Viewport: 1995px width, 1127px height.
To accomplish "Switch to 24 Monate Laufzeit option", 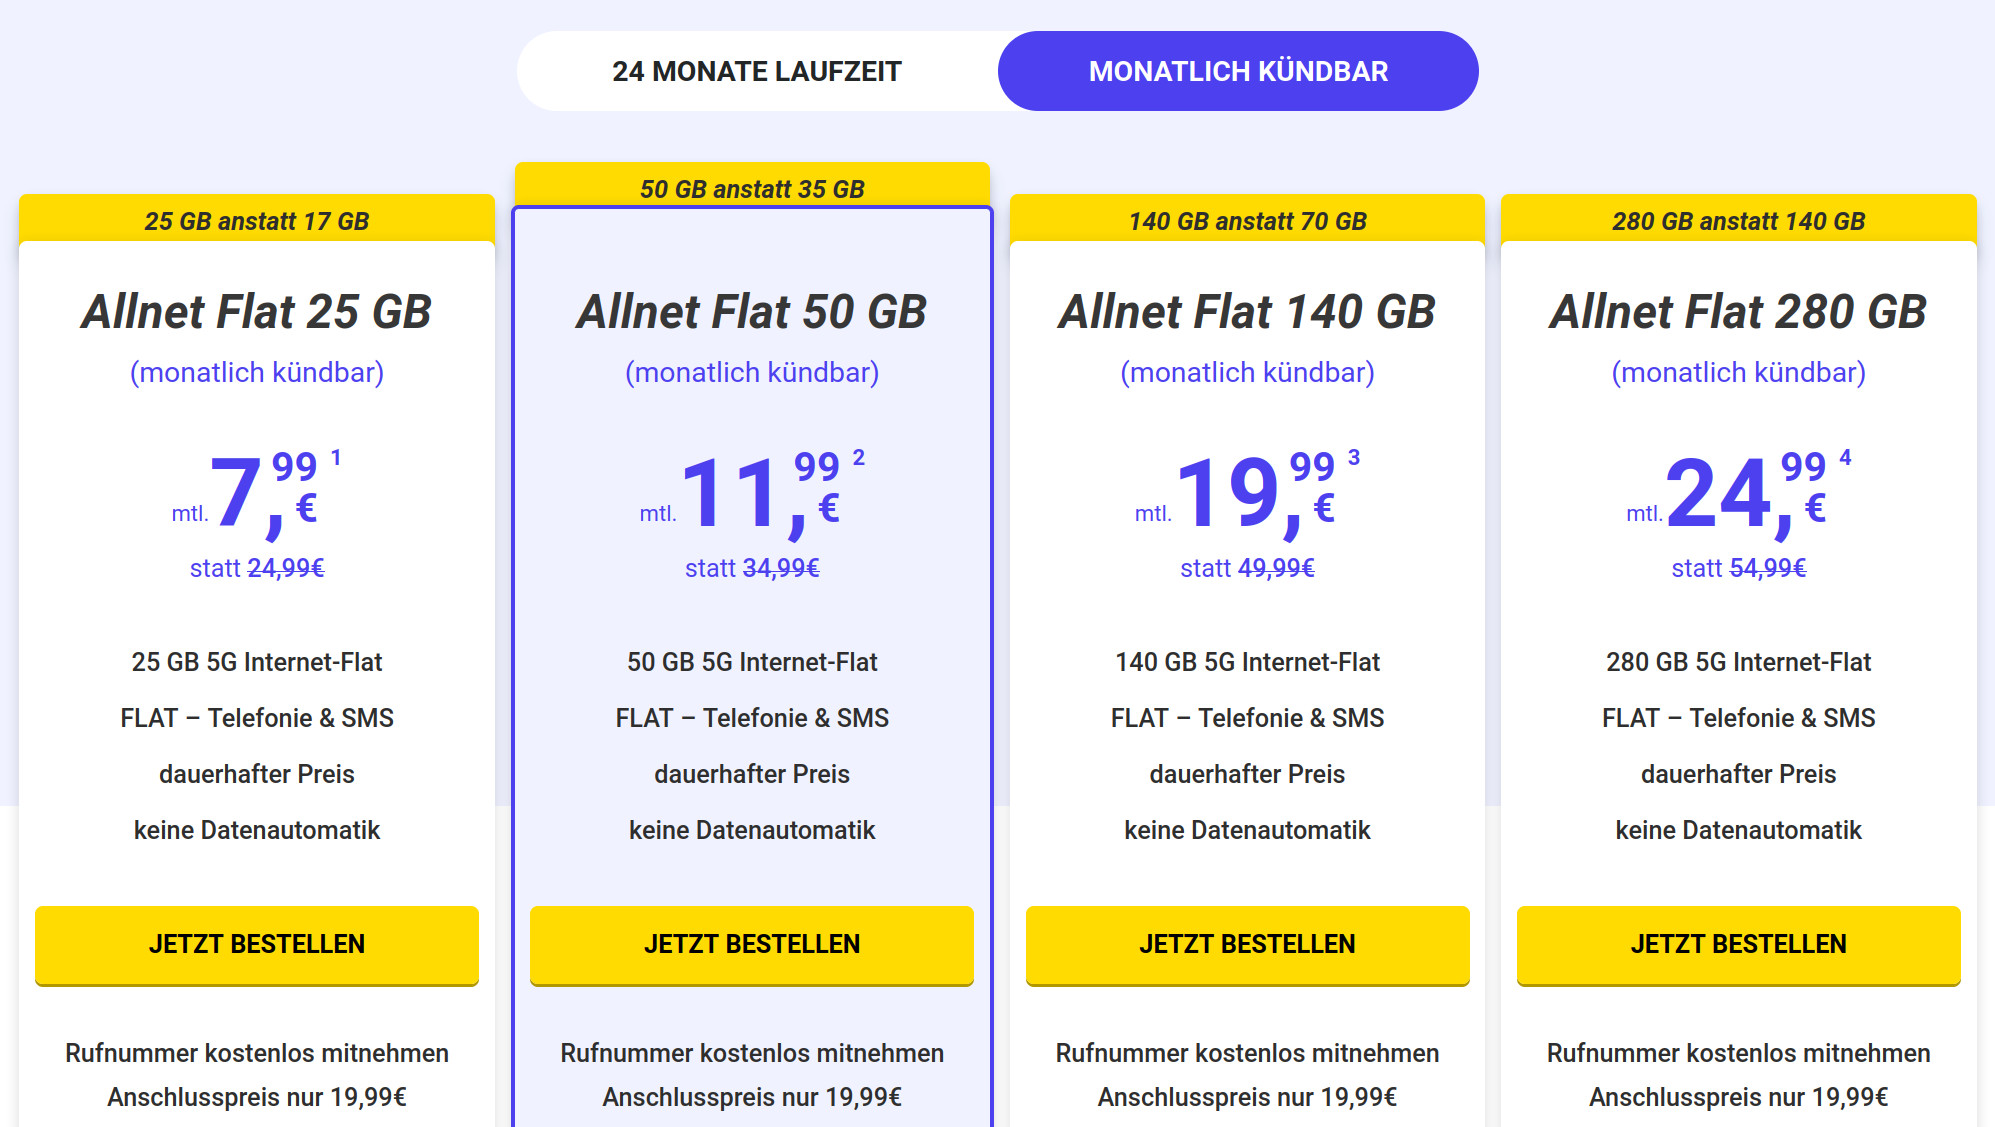I will [x=757, y=71].
